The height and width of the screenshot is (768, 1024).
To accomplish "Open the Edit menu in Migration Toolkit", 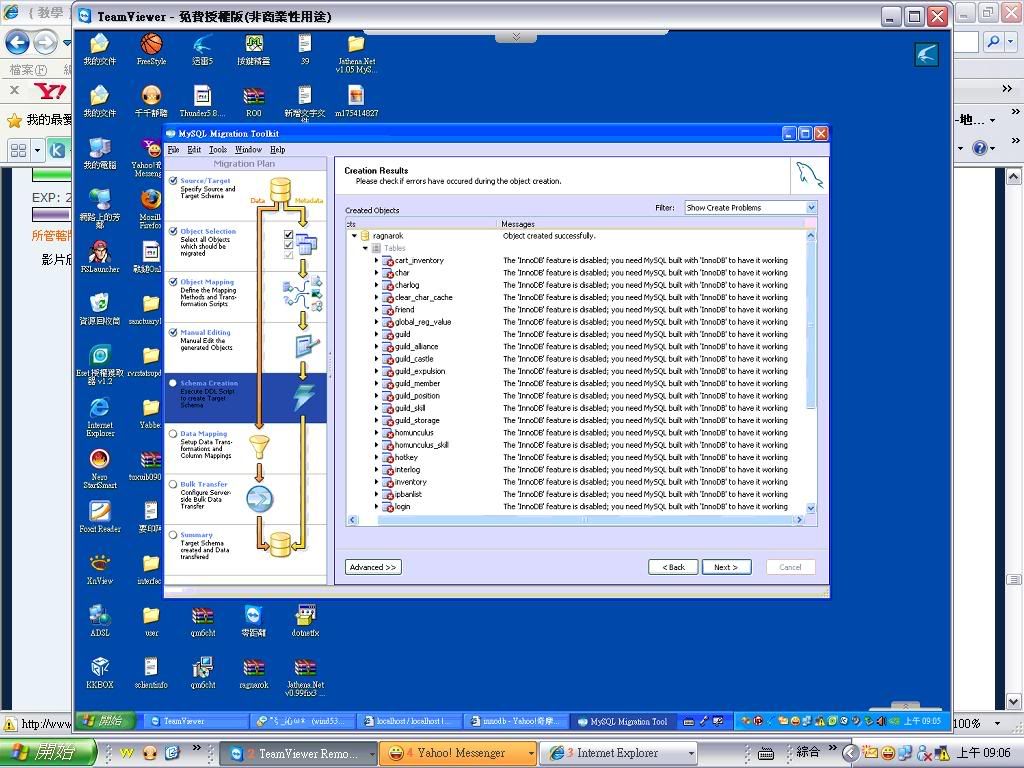I will point(194,150).
